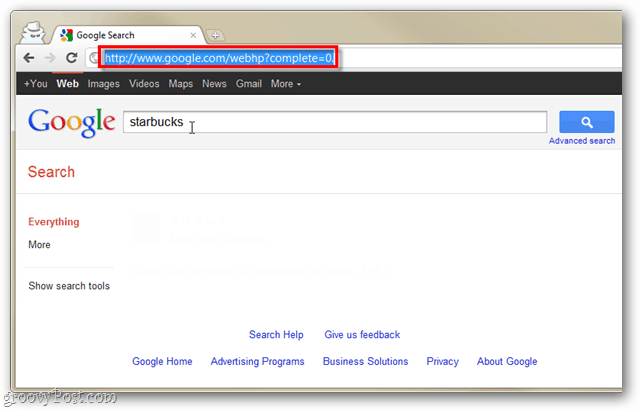Click the browser back arrow
Screen dimensions: 640x411
[x=29, y=58]
